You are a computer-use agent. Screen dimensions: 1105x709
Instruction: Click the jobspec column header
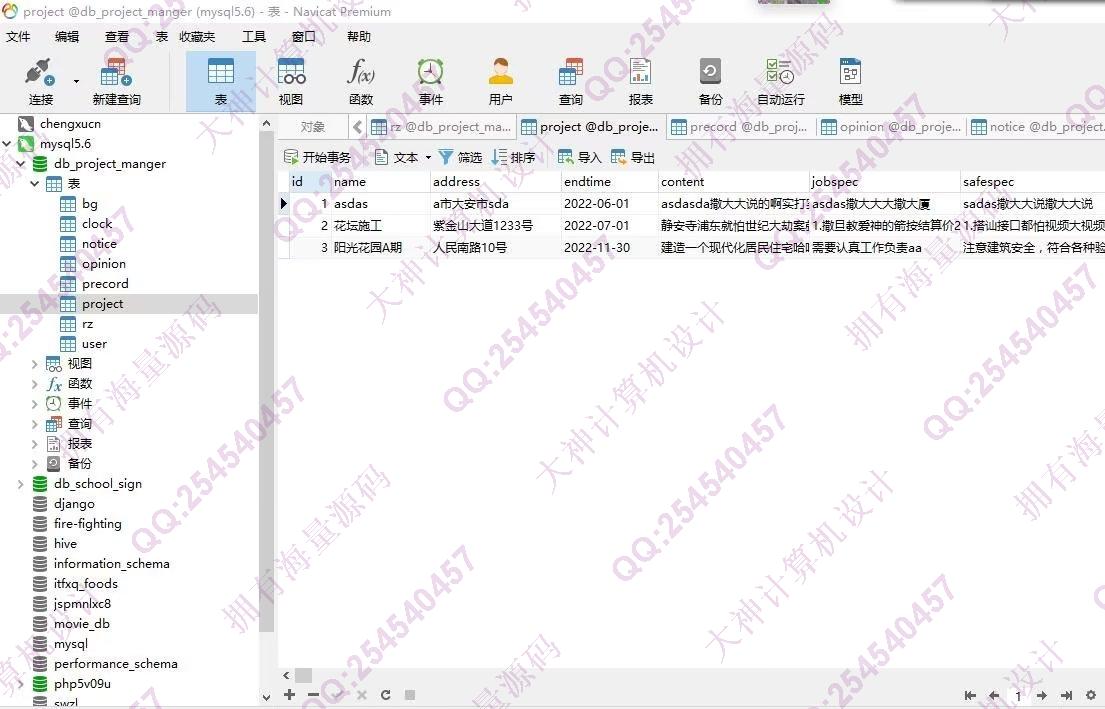tap(884, 182)
